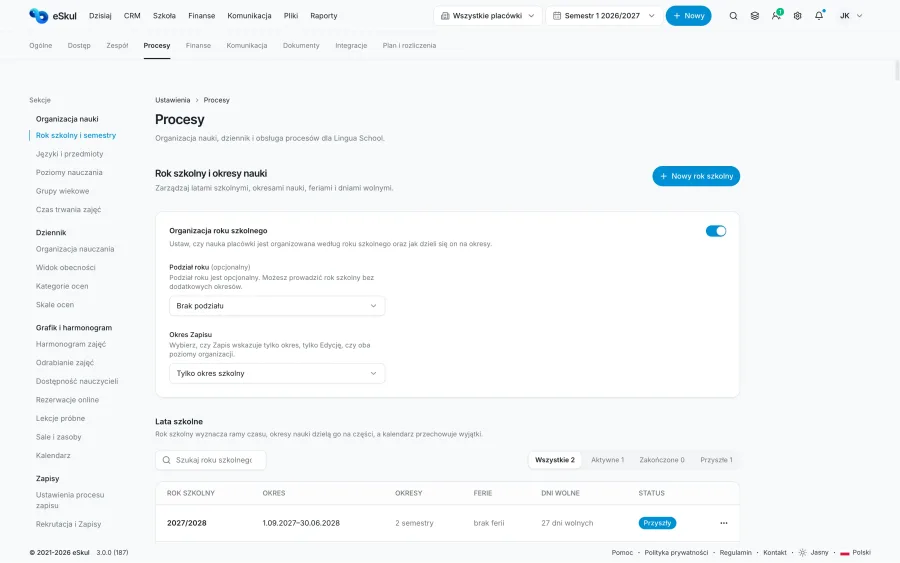Click the Przyszły status badge
The height and width of the screenshot is (563, 900).
tap(657, 523)
